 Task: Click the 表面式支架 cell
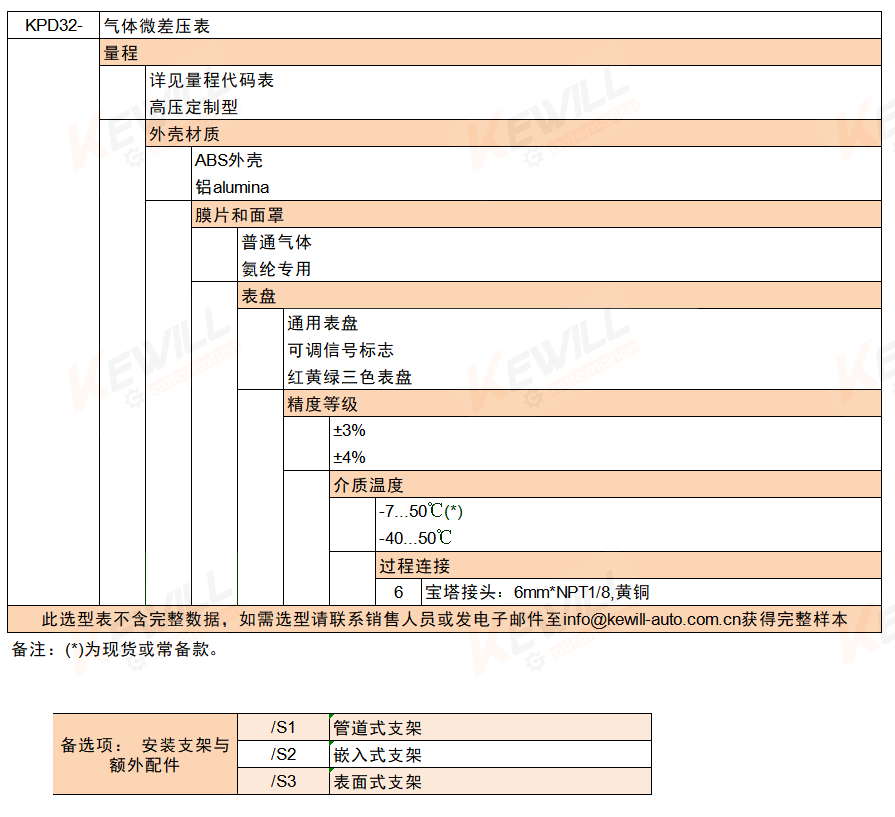tap(490, 781)
